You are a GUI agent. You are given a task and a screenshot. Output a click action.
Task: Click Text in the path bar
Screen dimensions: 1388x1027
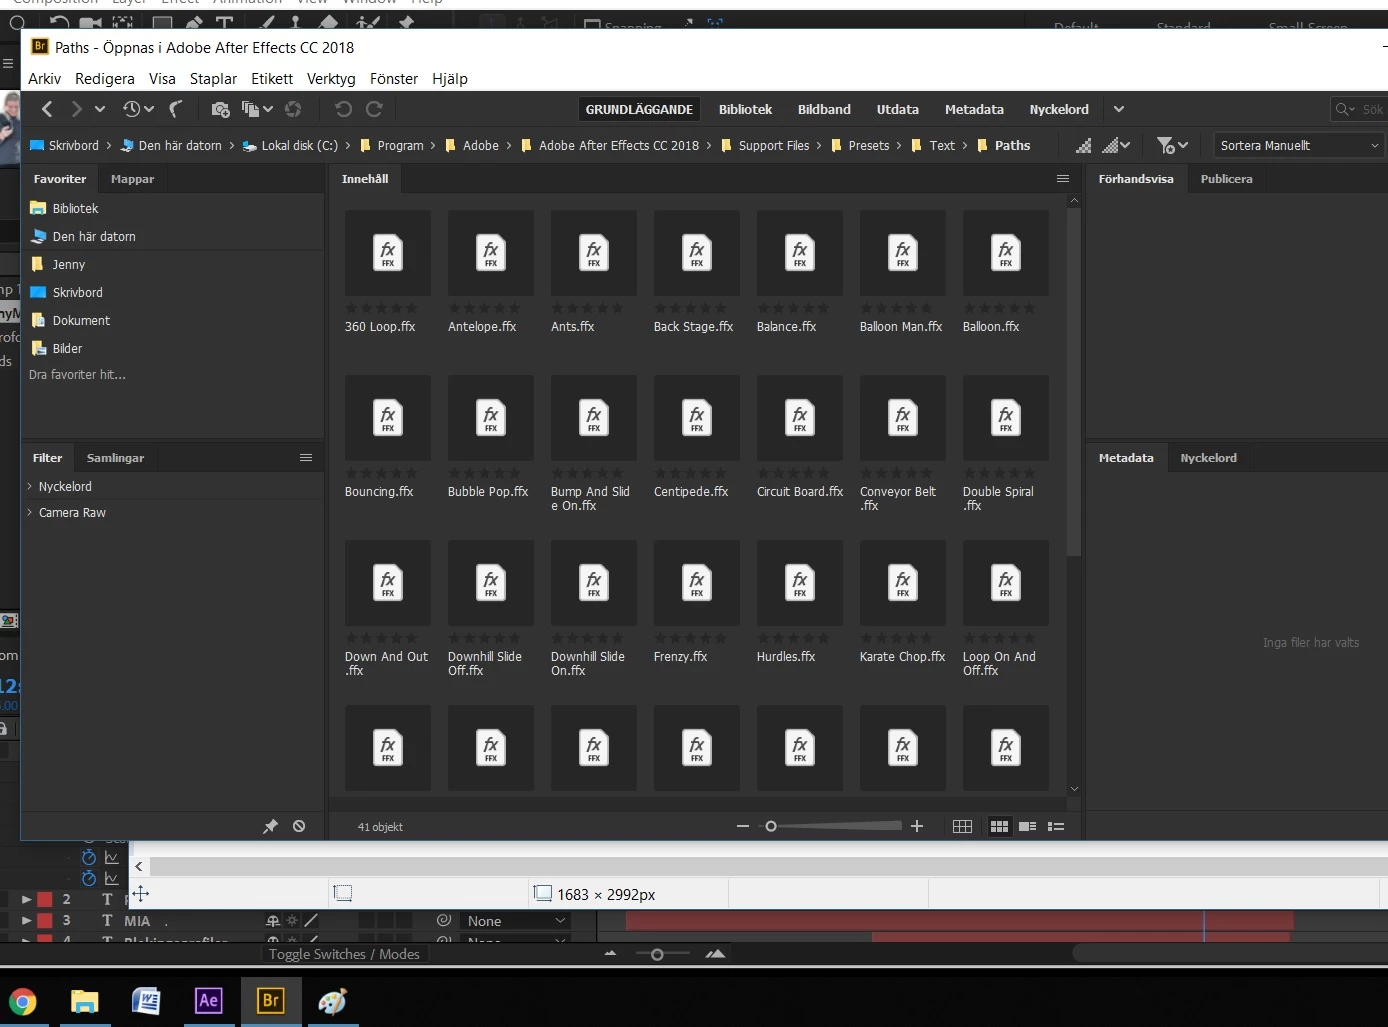(933, 145)
